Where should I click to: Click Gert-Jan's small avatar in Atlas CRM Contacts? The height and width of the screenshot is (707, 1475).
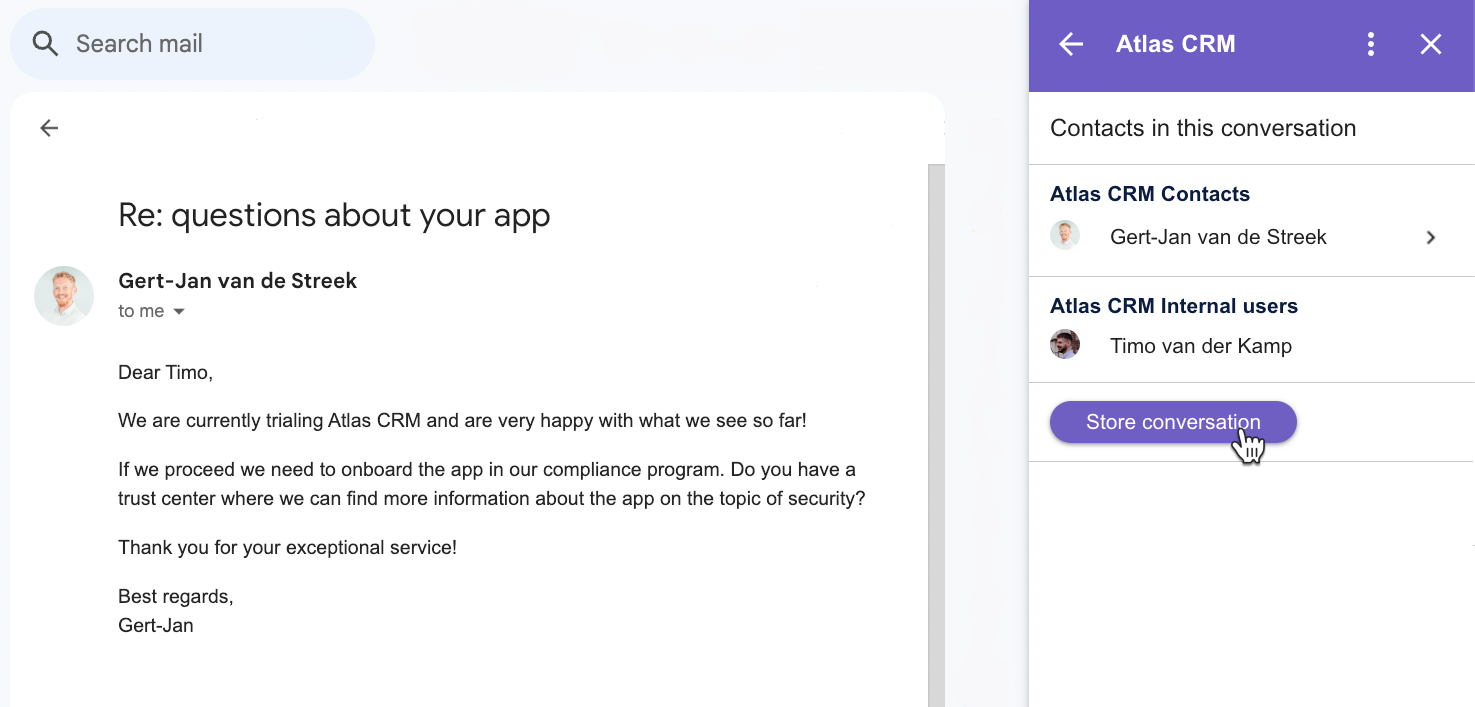[x=1065, y=236]
